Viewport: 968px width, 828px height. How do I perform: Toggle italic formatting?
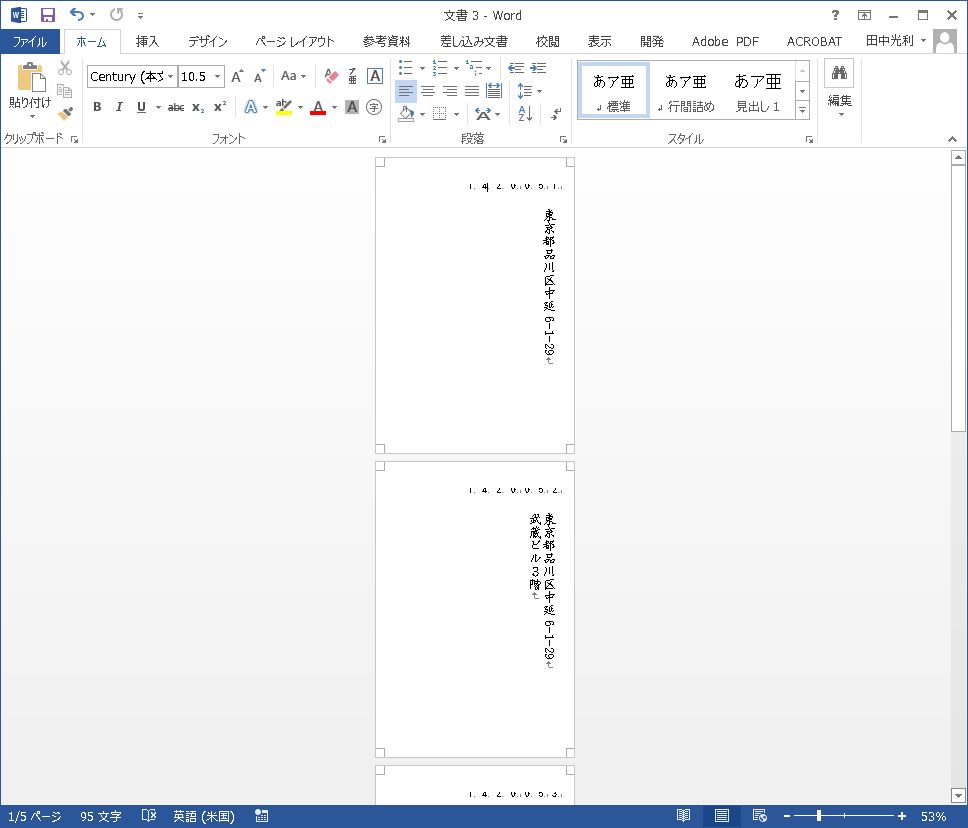click(x=119, y=107)
